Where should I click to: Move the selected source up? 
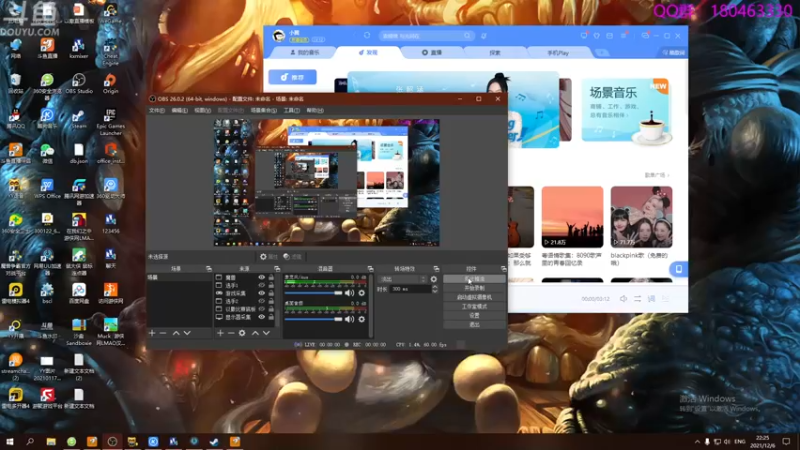[x=256, y=333]
